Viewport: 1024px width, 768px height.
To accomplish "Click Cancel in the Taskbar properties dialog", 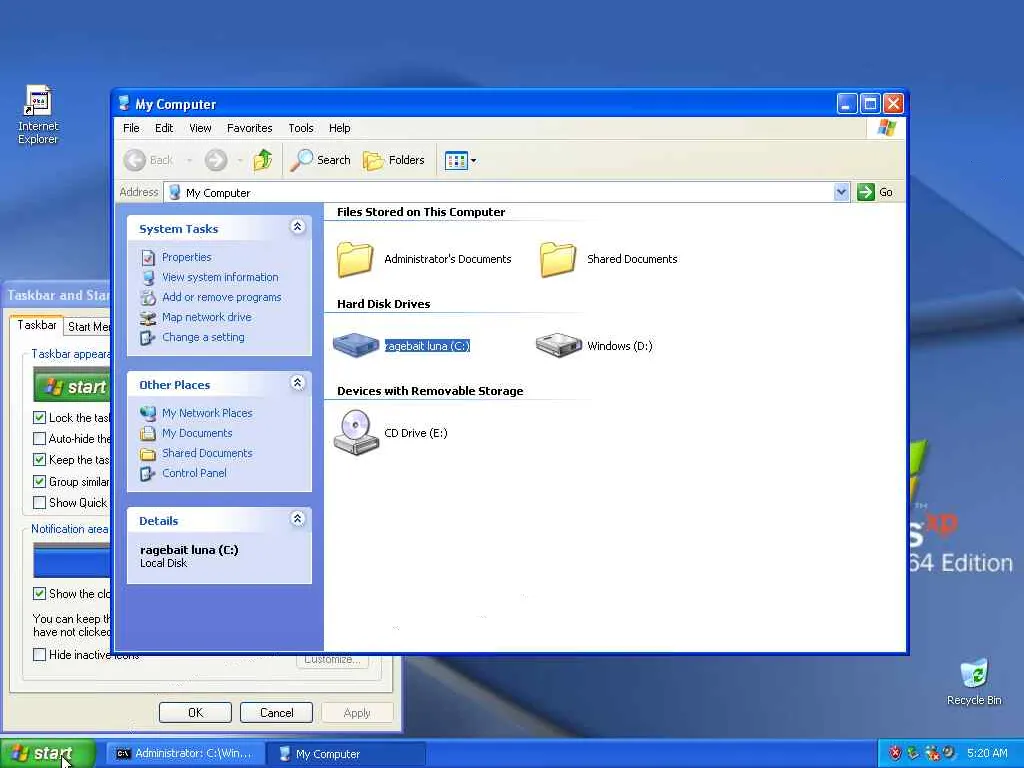I will click(276, 712).
